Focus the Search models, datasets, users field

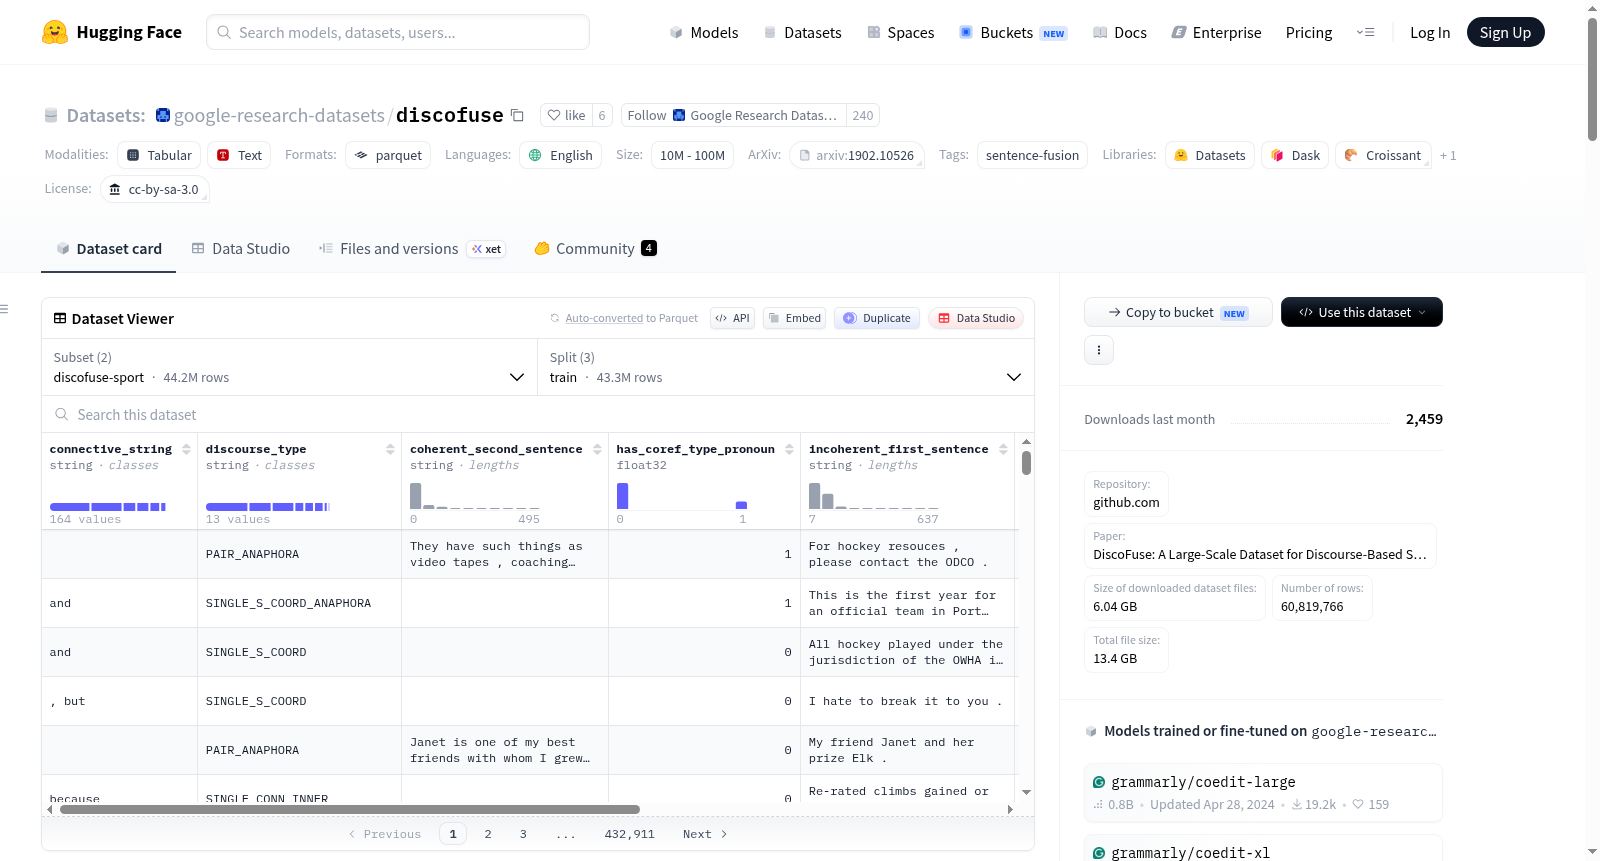398,32
